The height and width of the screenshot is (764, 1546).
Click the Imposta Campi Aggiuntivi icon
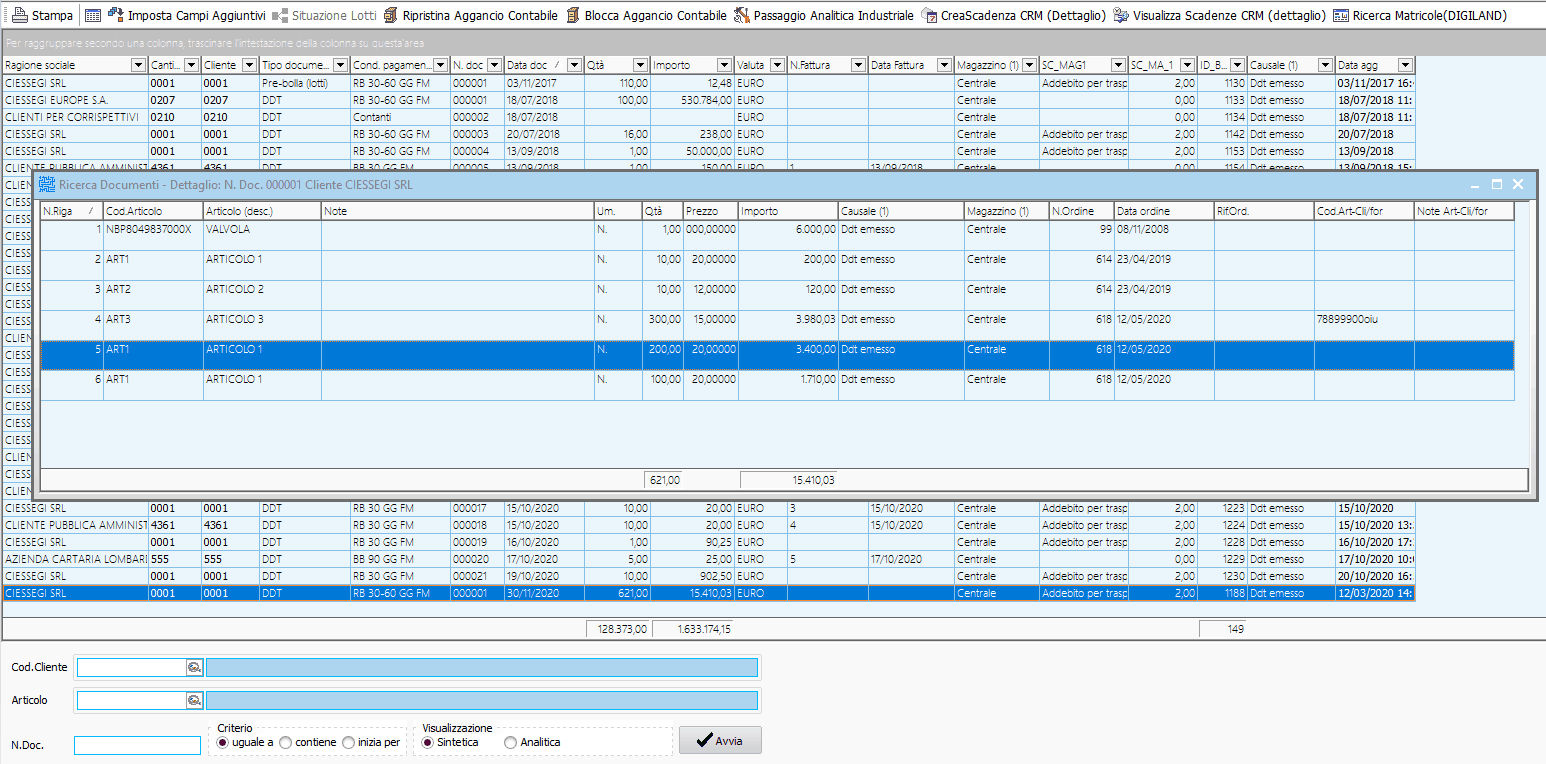coord(115,15)
